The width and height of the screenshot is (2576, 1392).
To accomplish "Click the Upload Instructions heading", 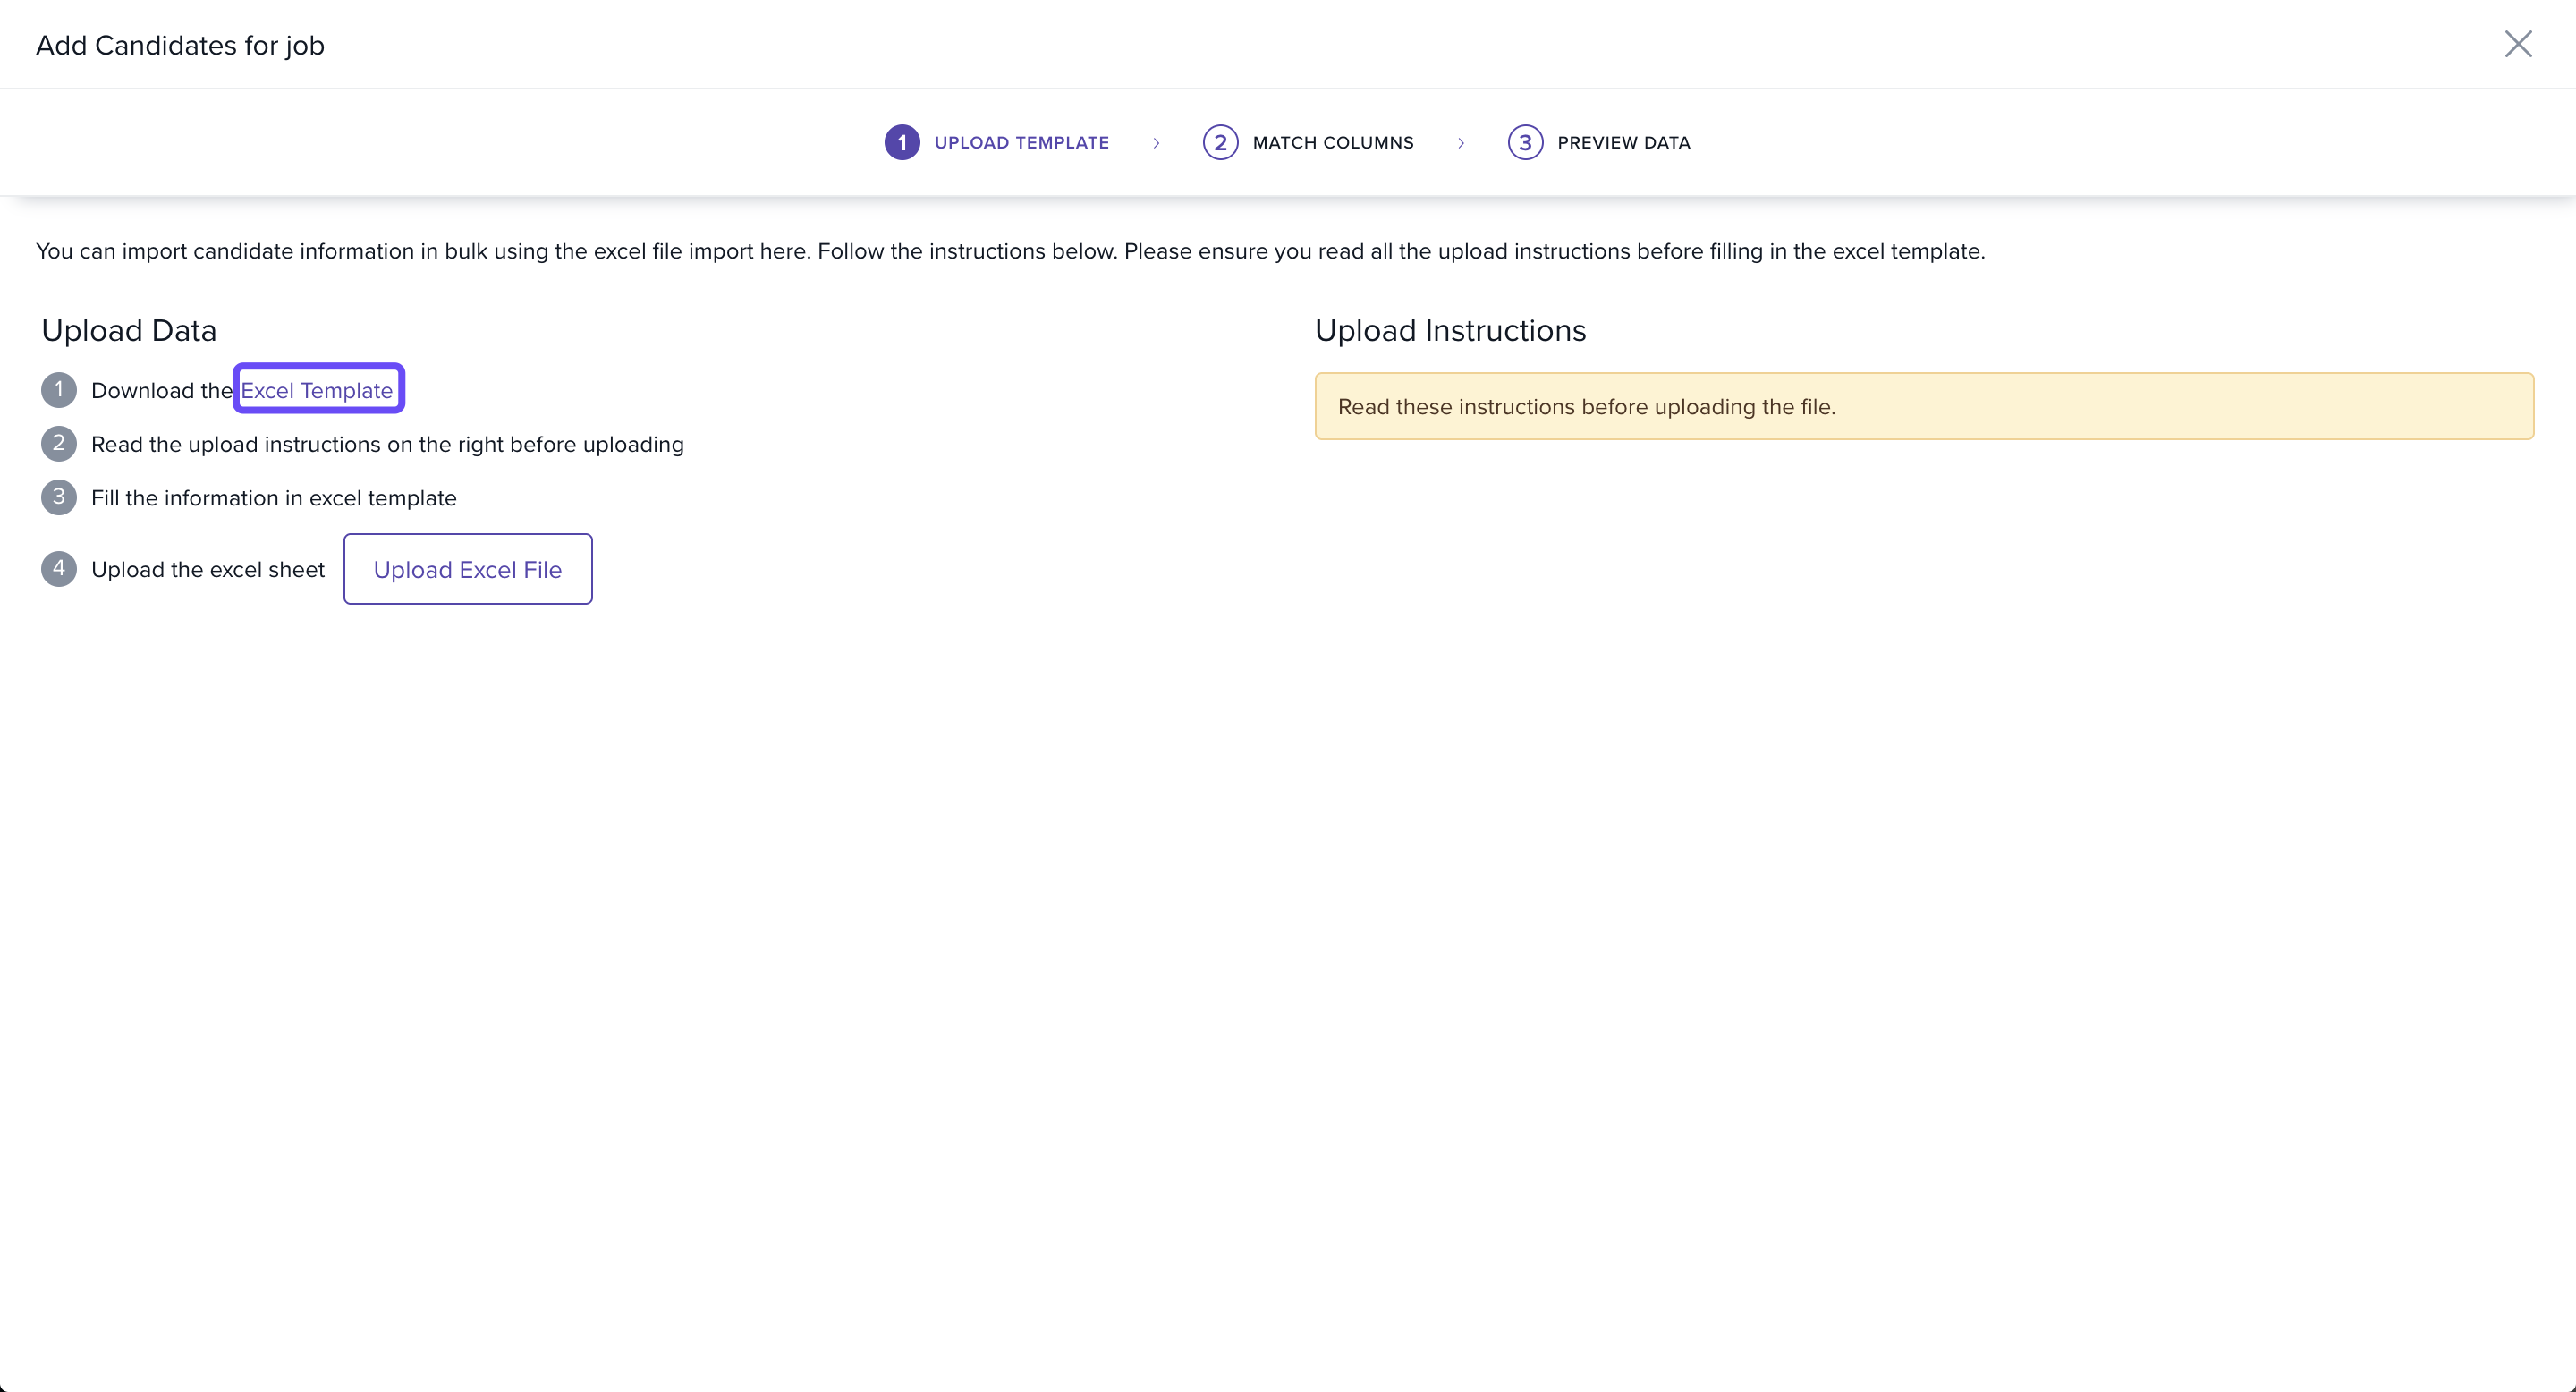I will [x=1450, y=330].
